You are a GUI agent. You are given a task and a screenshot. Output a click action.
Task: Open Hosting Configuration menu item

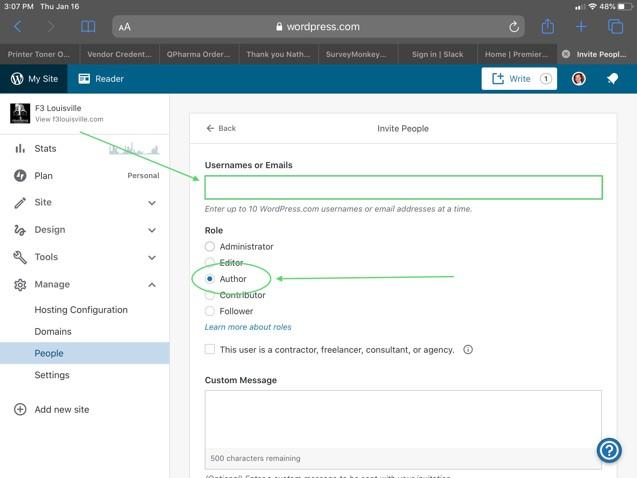(81, 310)
